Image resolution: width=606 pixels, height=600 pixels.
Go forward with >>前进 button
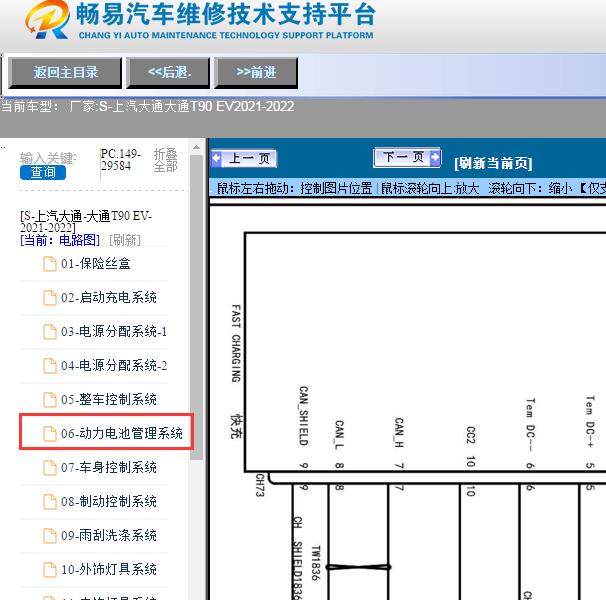click(256, 72)
